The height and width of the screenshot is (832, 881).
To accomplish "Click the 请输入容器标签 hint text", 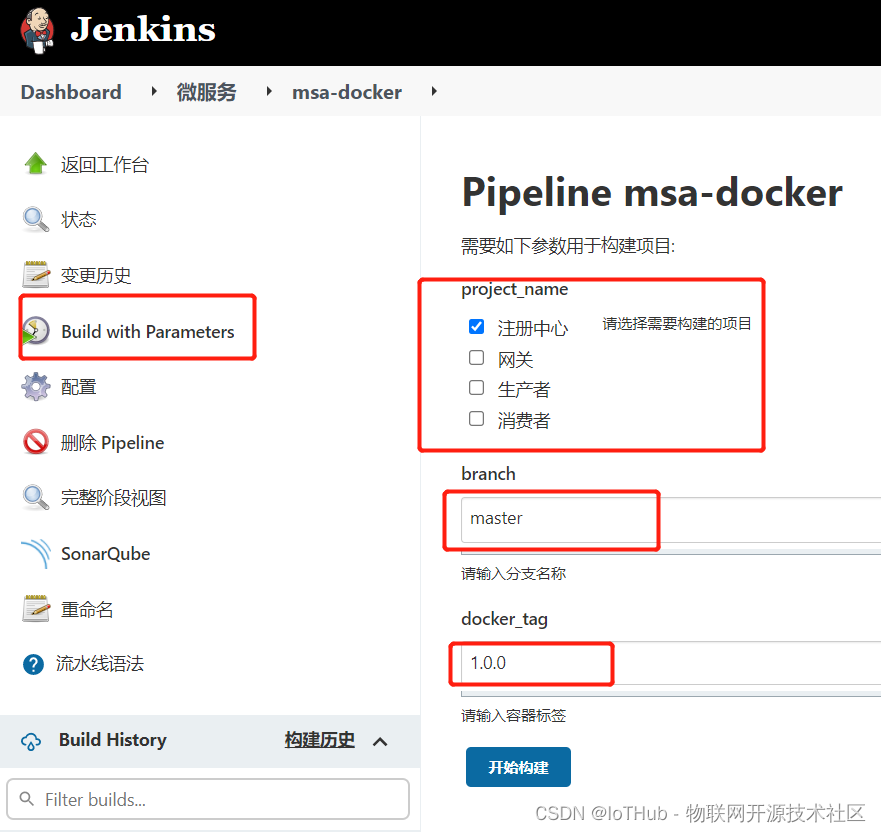I will tap(514, 716).
